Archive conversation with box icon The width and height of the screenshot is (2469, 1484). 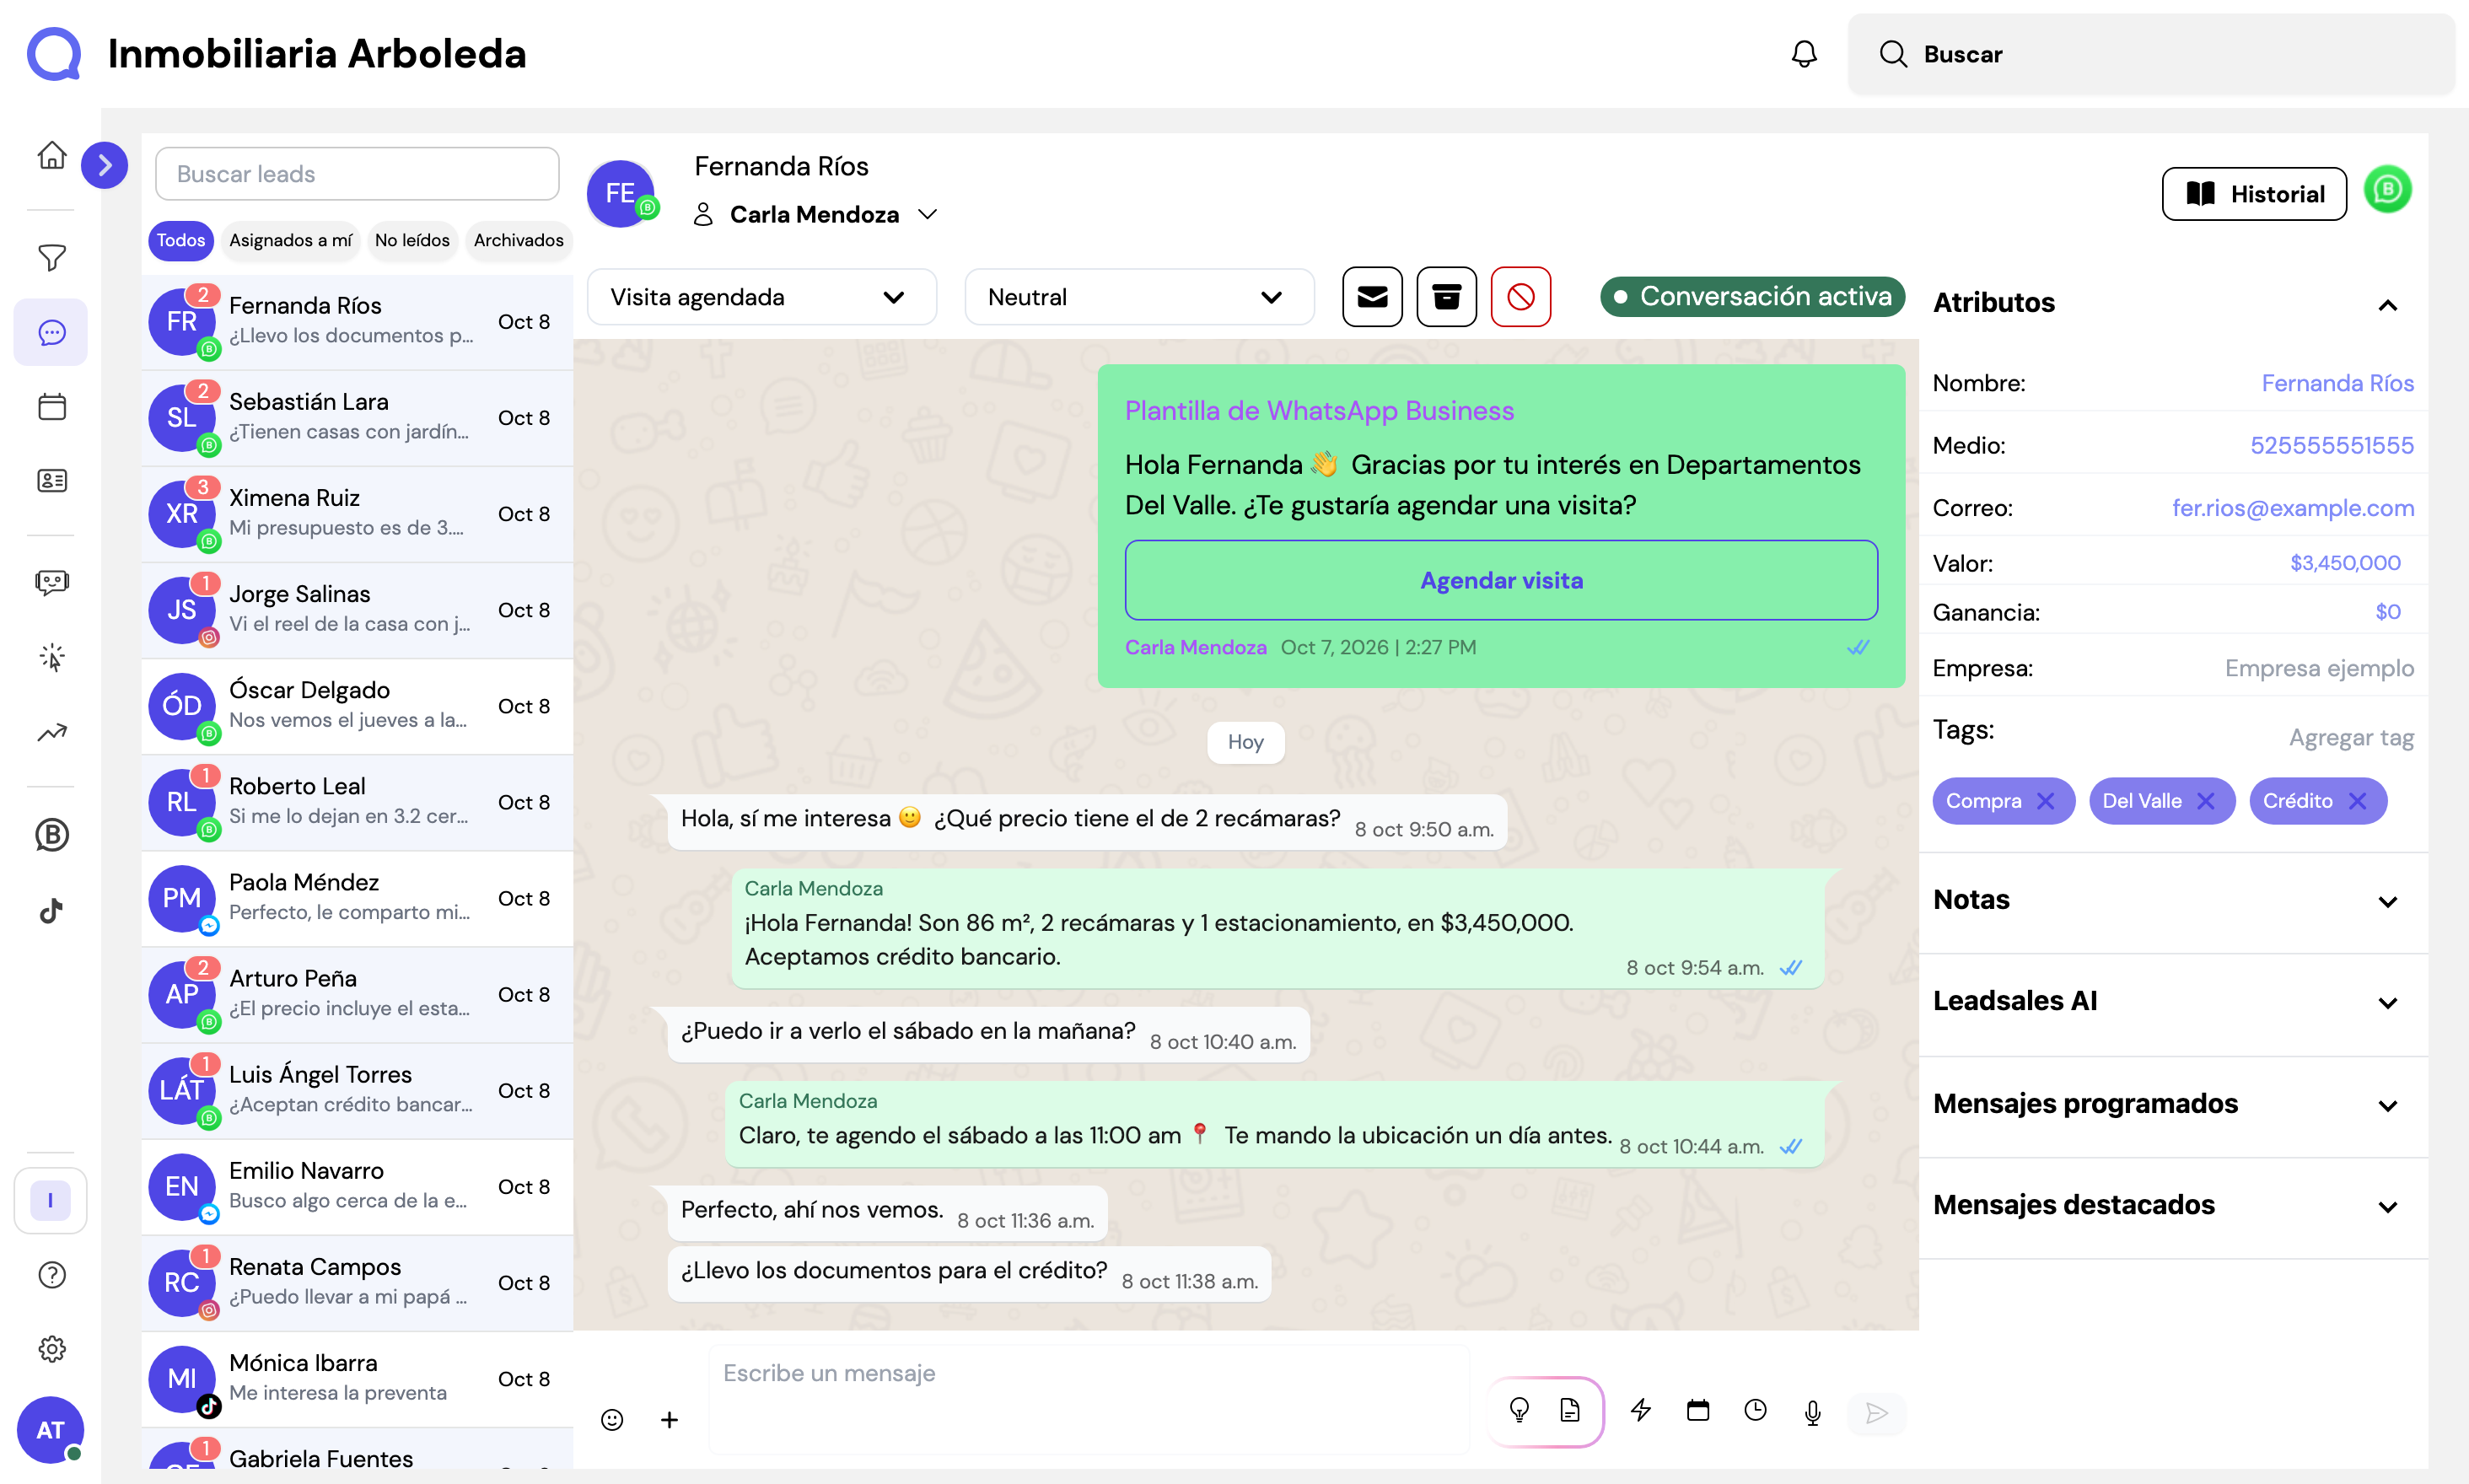[x=1446, y=297]
